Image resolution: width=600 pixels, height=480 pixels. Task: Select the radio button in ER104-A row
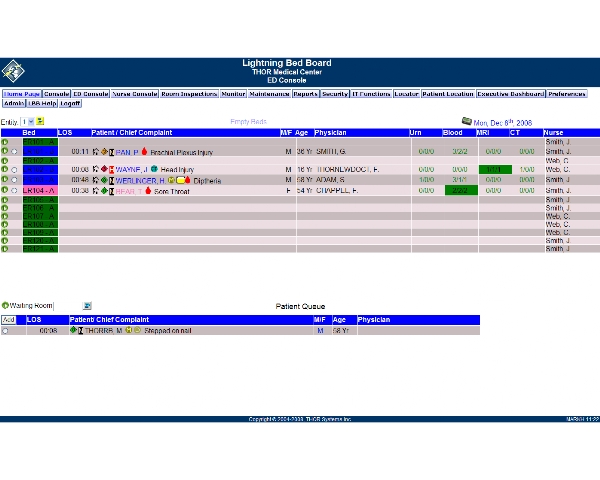pyautogui.click(x=14, y=190)
